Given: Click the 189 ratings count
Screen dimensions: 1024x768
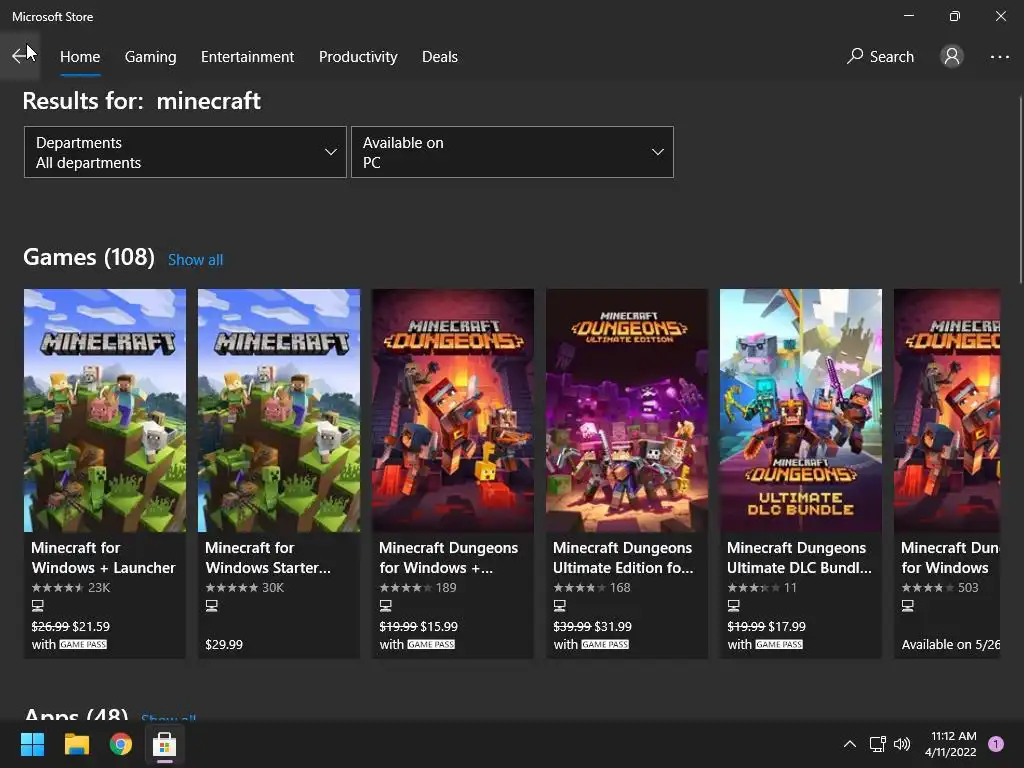Looking at the screenshot, I should click(x=446, y=588).
